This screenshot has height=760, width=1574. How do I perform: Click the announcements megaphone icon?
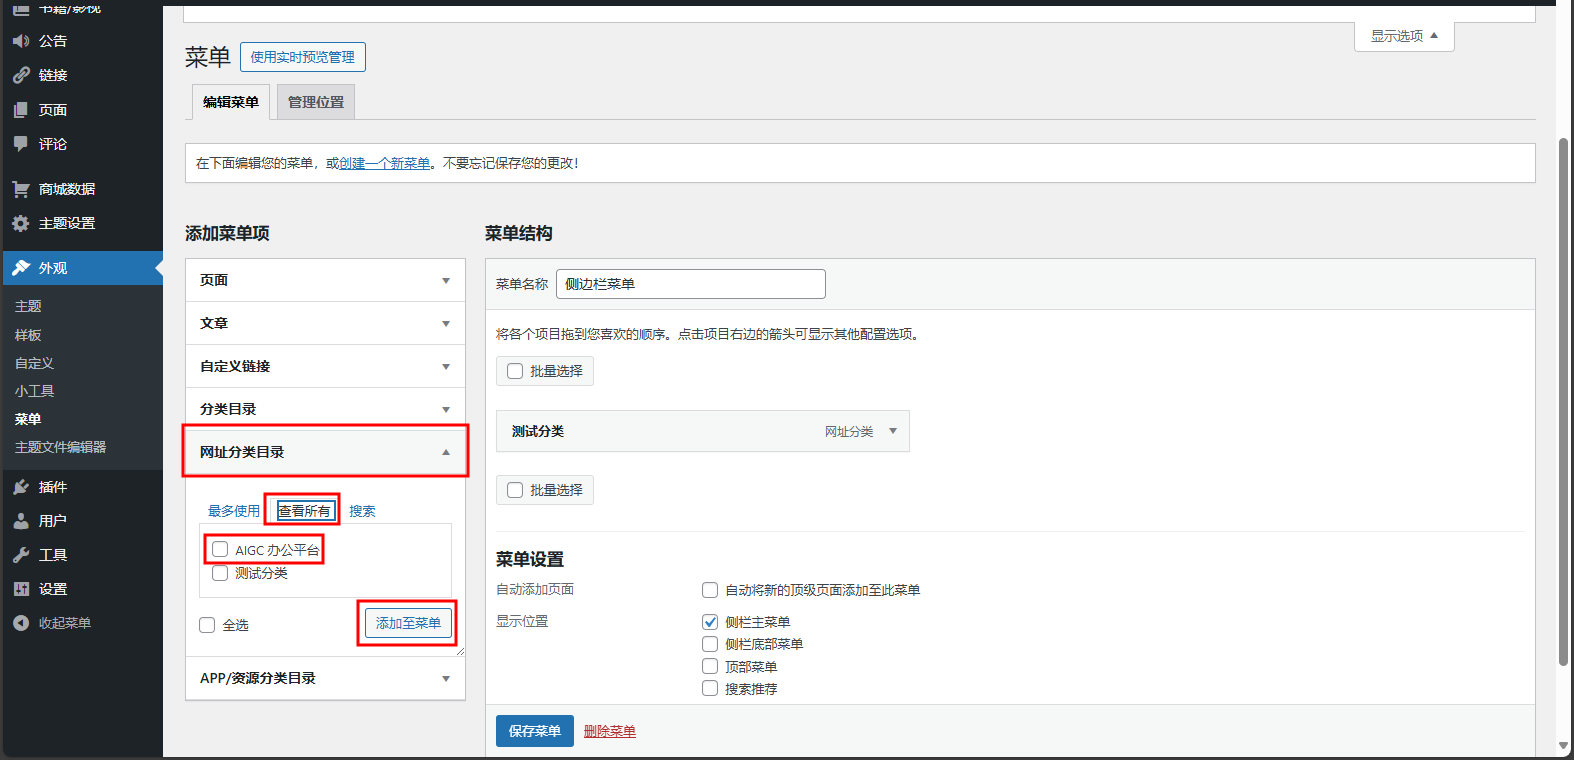(x=21, y=41)
